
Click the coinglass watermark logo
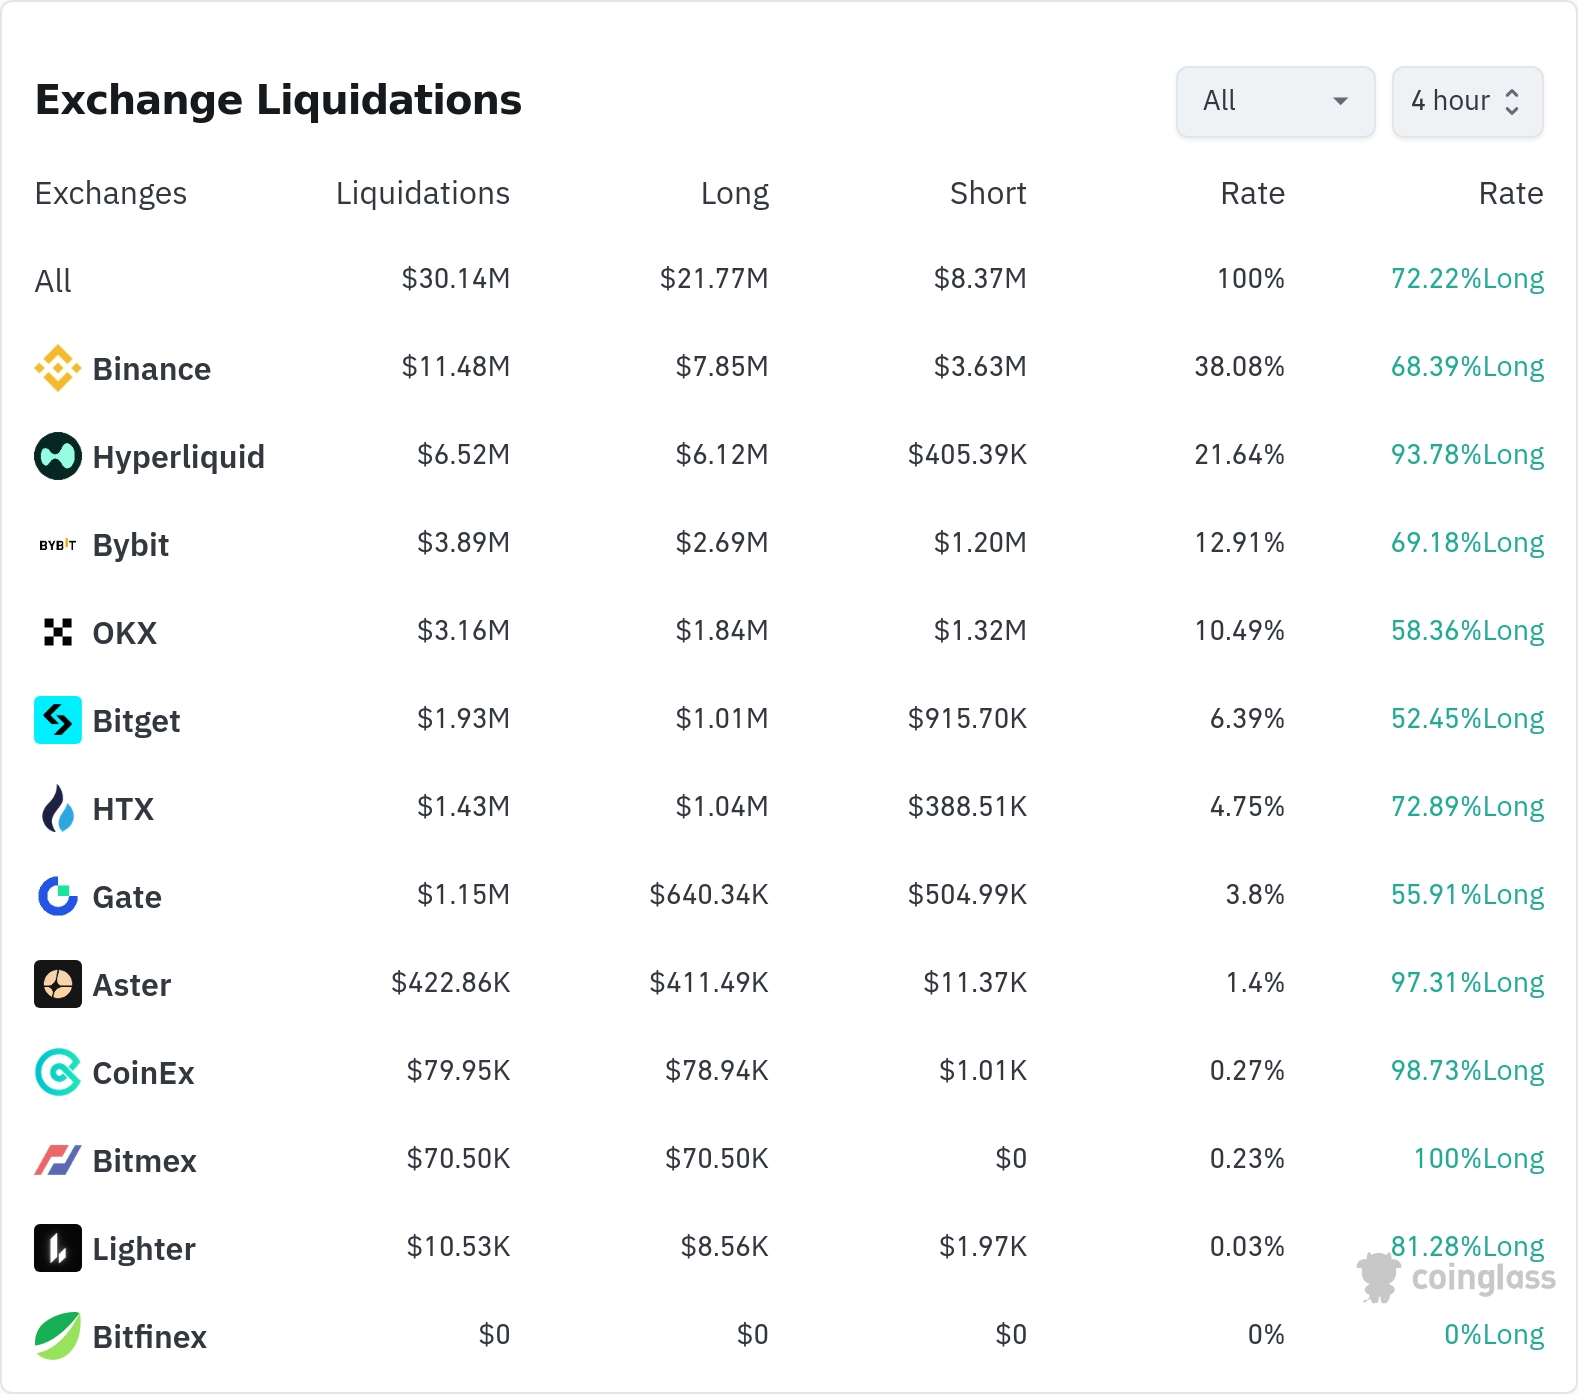click(1456, 1277)
